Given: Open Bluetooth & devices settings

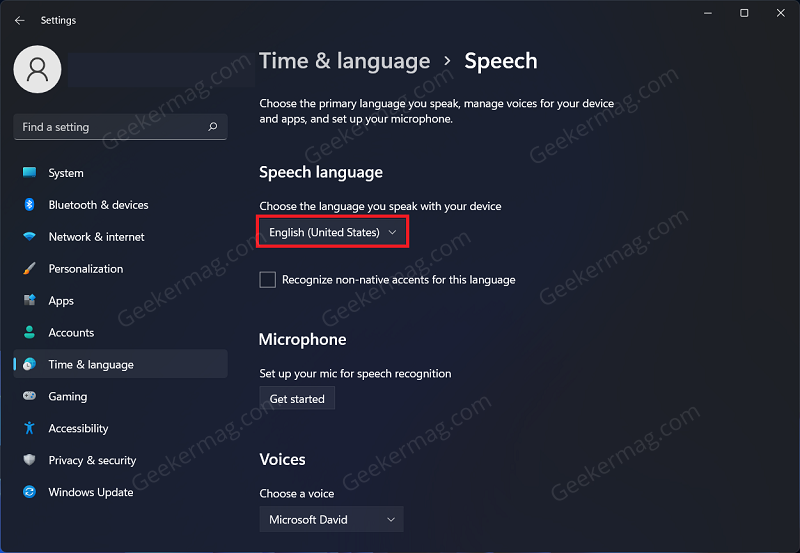Looking at the screenshot, I should 120,205.
